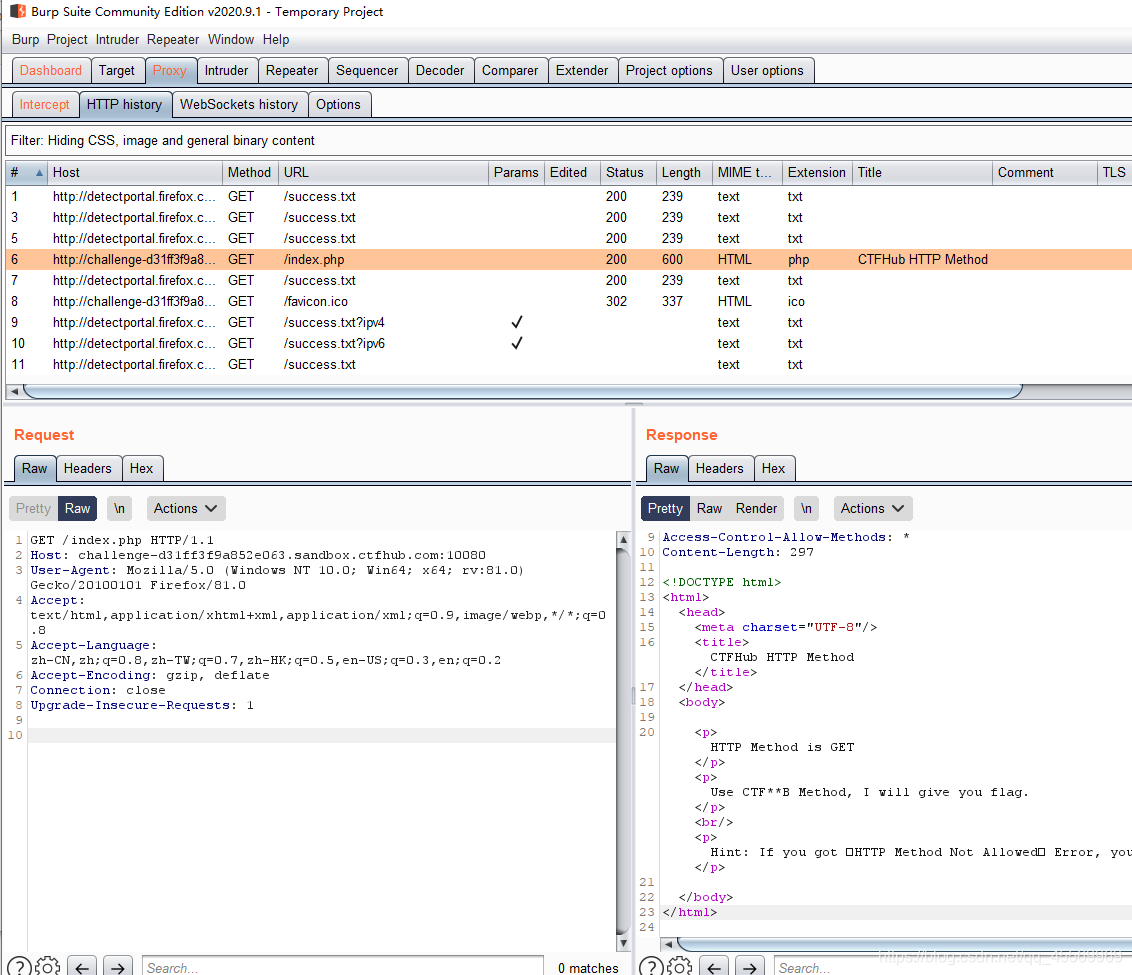Sort history by Title column
Image resolution: width=1132 pixels, height=975 pixels.
[x=923, y=172]
